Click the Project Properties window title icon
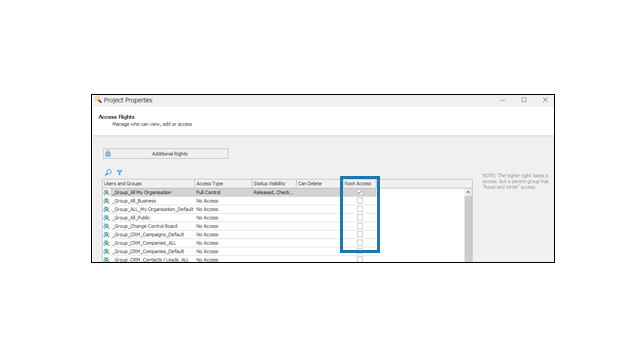 click(98, 100)
